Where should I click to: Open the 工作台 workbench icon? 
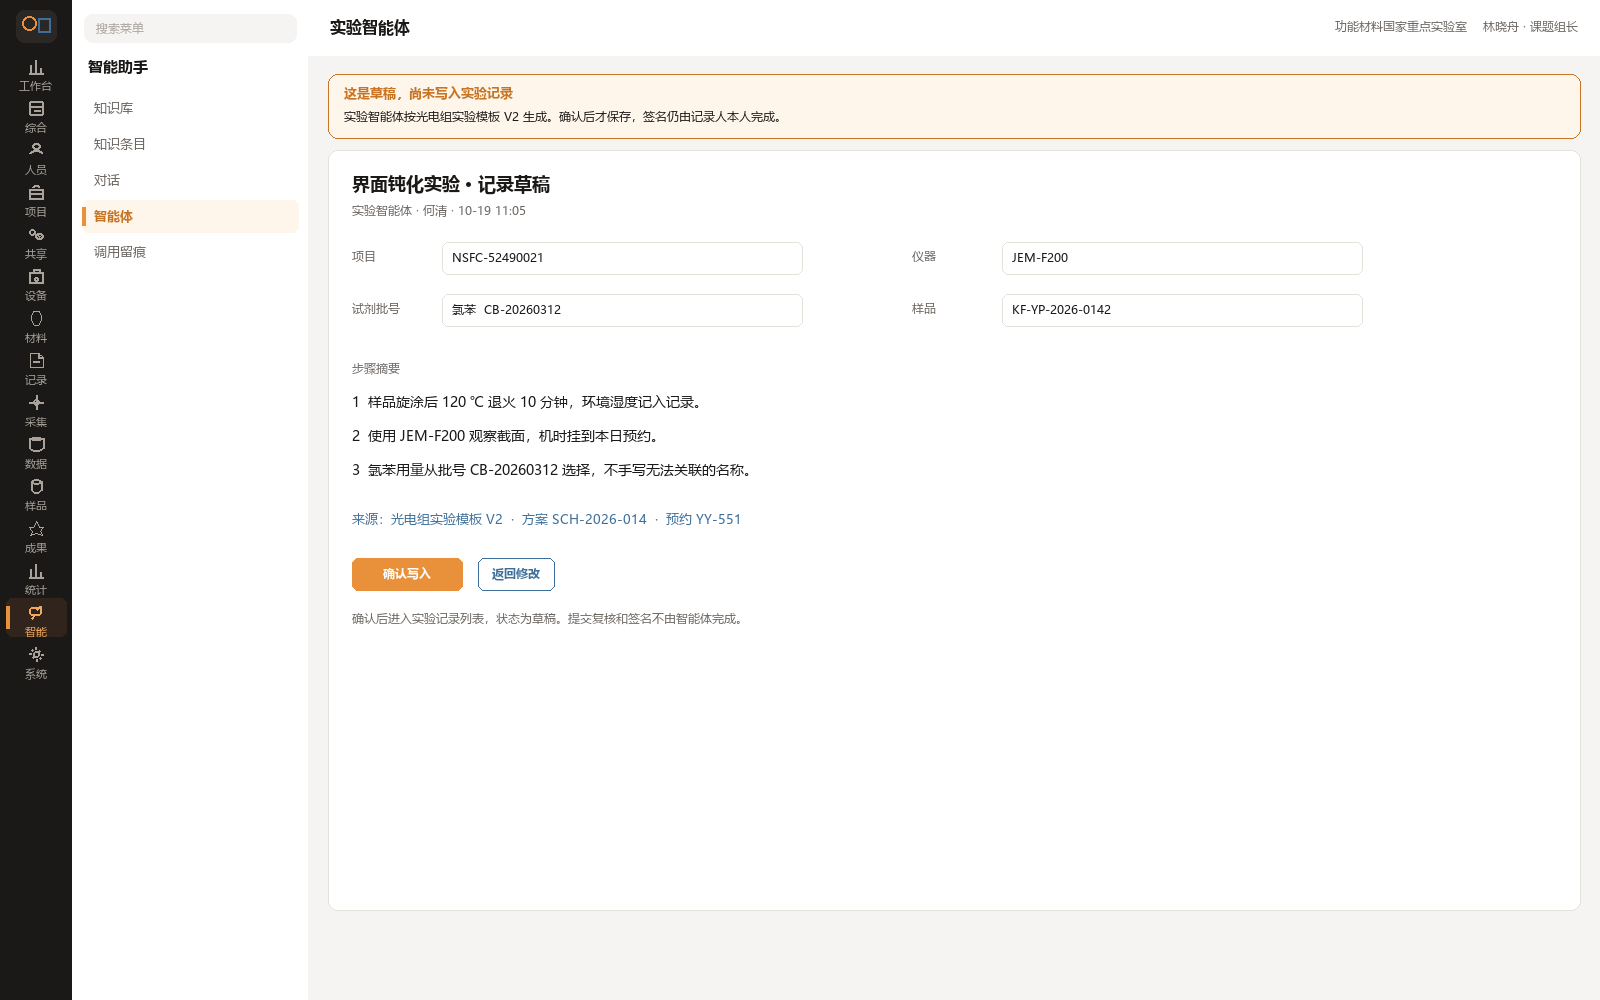click(x=36, y=75)
